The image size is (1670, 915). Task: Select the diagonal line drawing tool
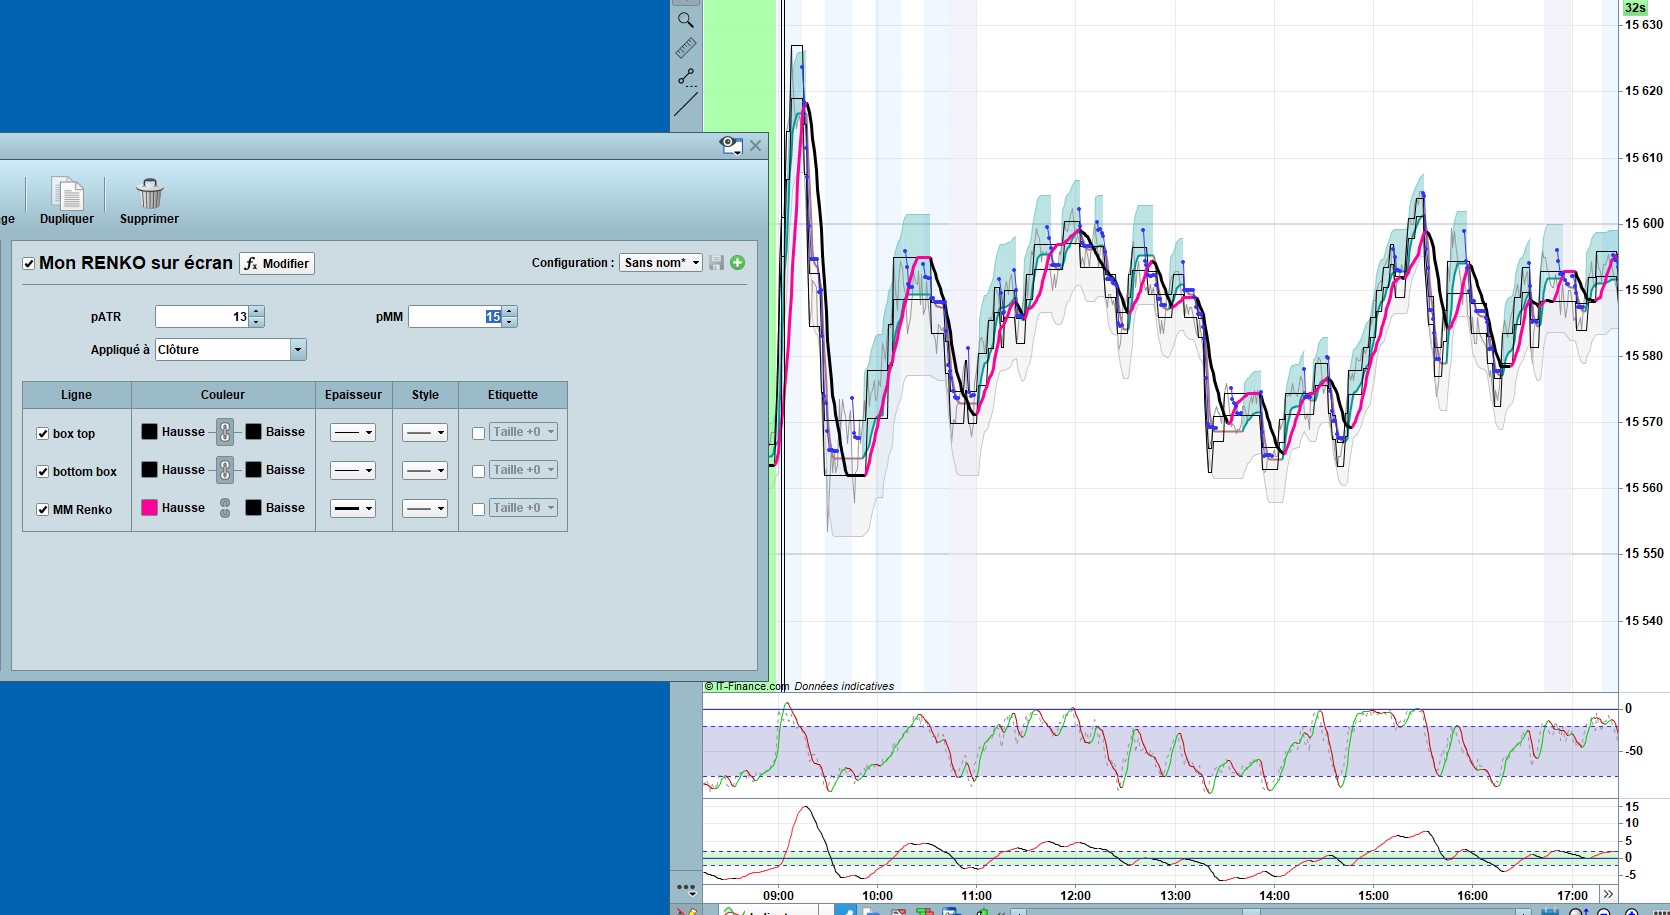click(686, 104)
